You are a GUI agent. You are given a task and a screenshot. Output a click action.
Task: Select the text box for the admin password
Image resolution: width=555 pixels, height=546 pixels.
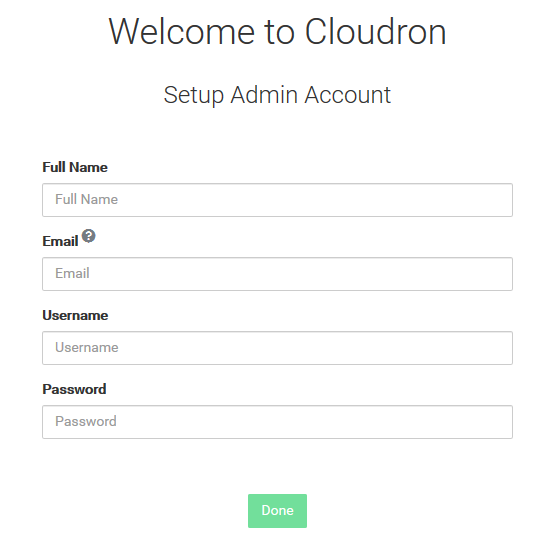click(x=277, y=422)
